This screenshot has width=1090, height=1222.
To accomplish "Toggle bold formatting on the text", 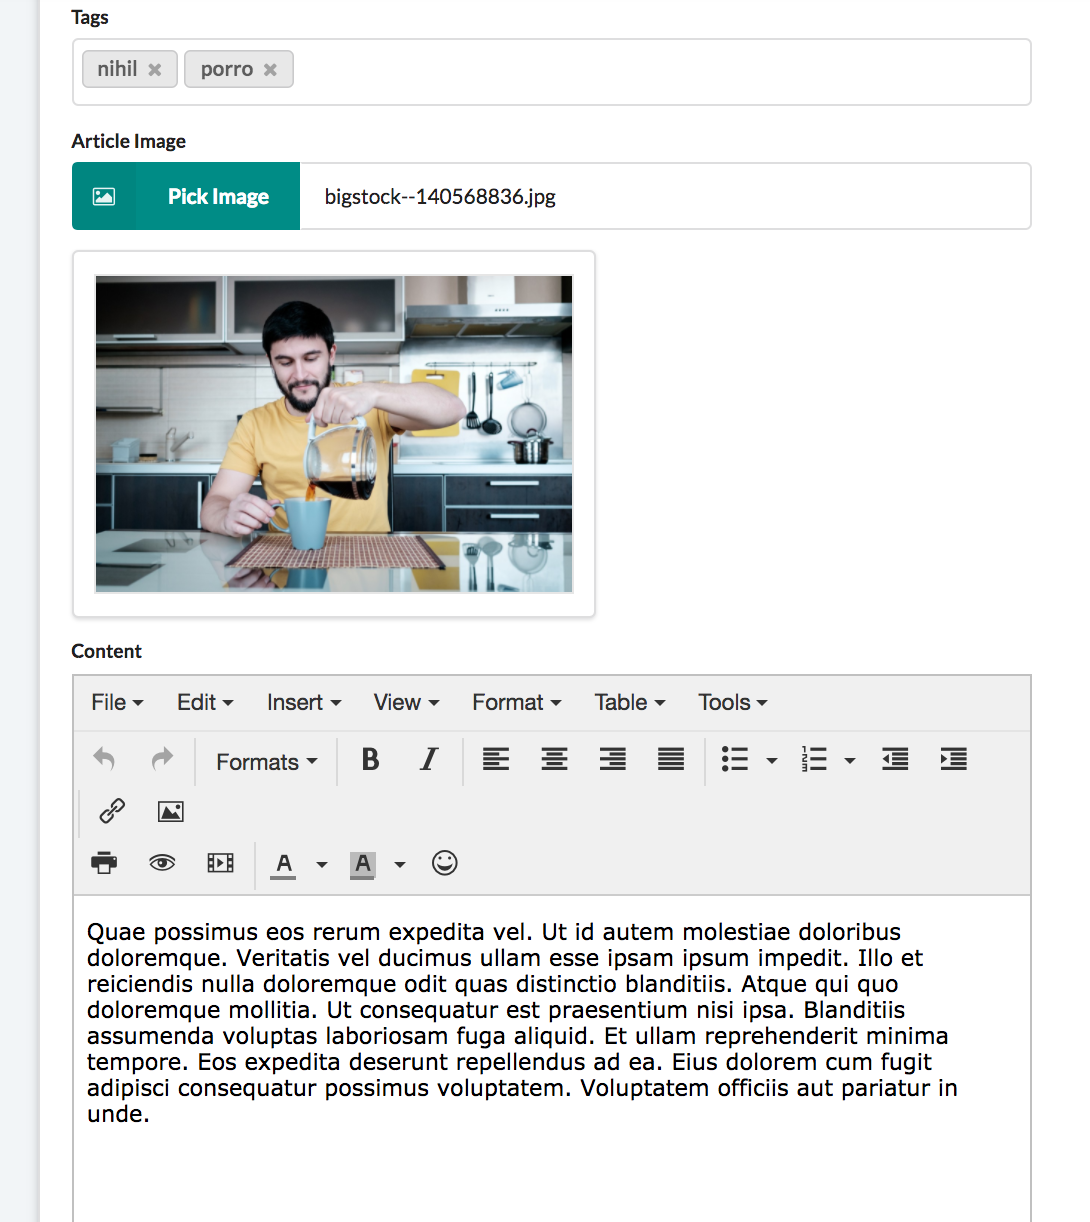I will [369, 760].
